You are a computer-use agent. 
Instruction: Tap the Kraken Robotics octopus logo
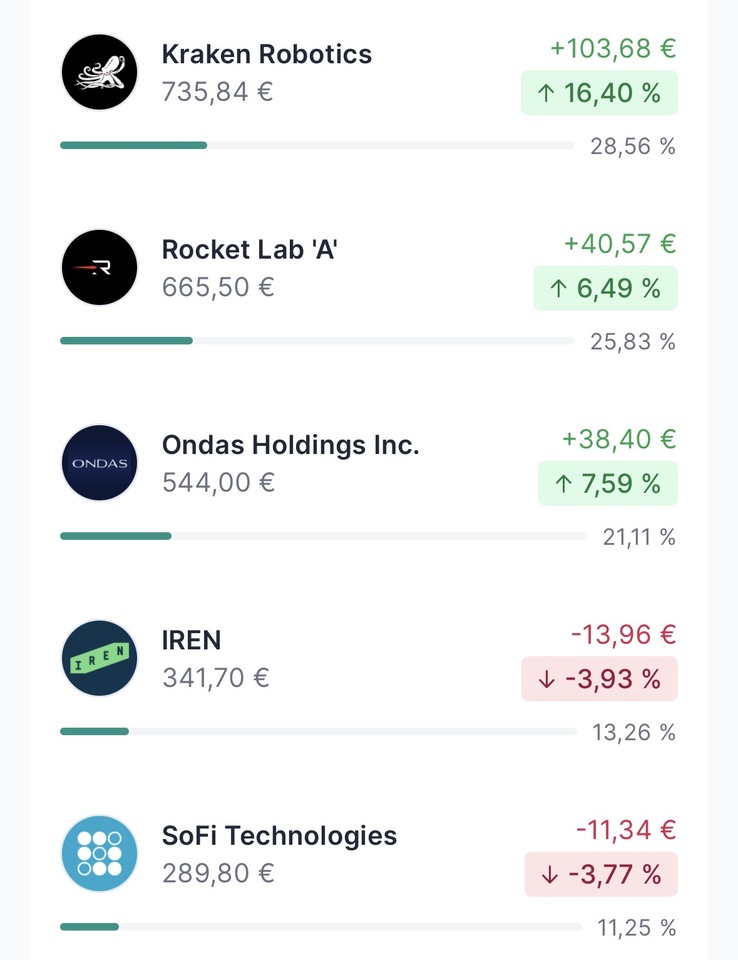[x=99, y=72]
